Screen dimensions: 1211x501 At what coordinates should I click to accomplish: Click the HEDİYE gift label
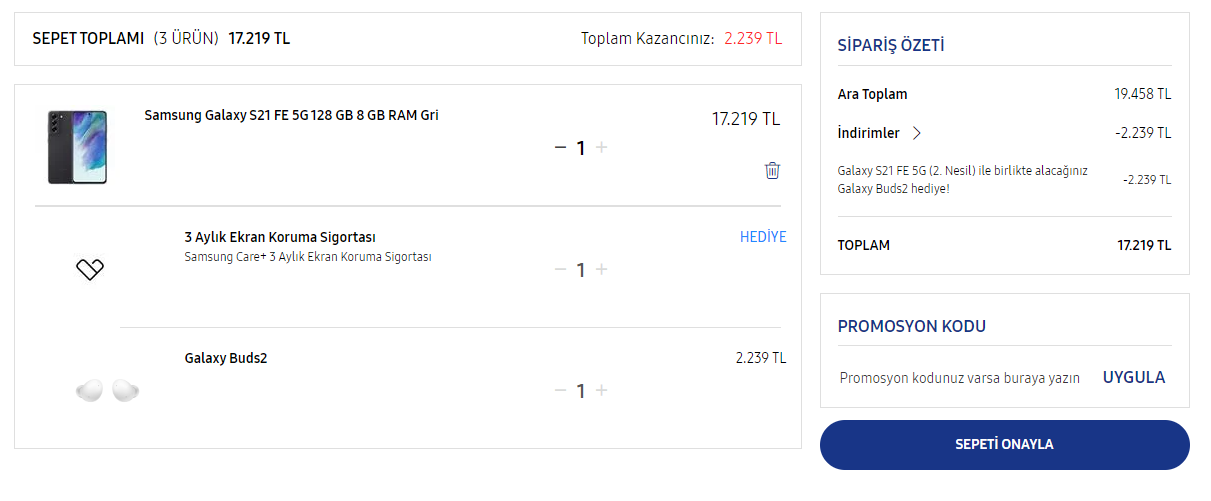(x=763, y=237)
